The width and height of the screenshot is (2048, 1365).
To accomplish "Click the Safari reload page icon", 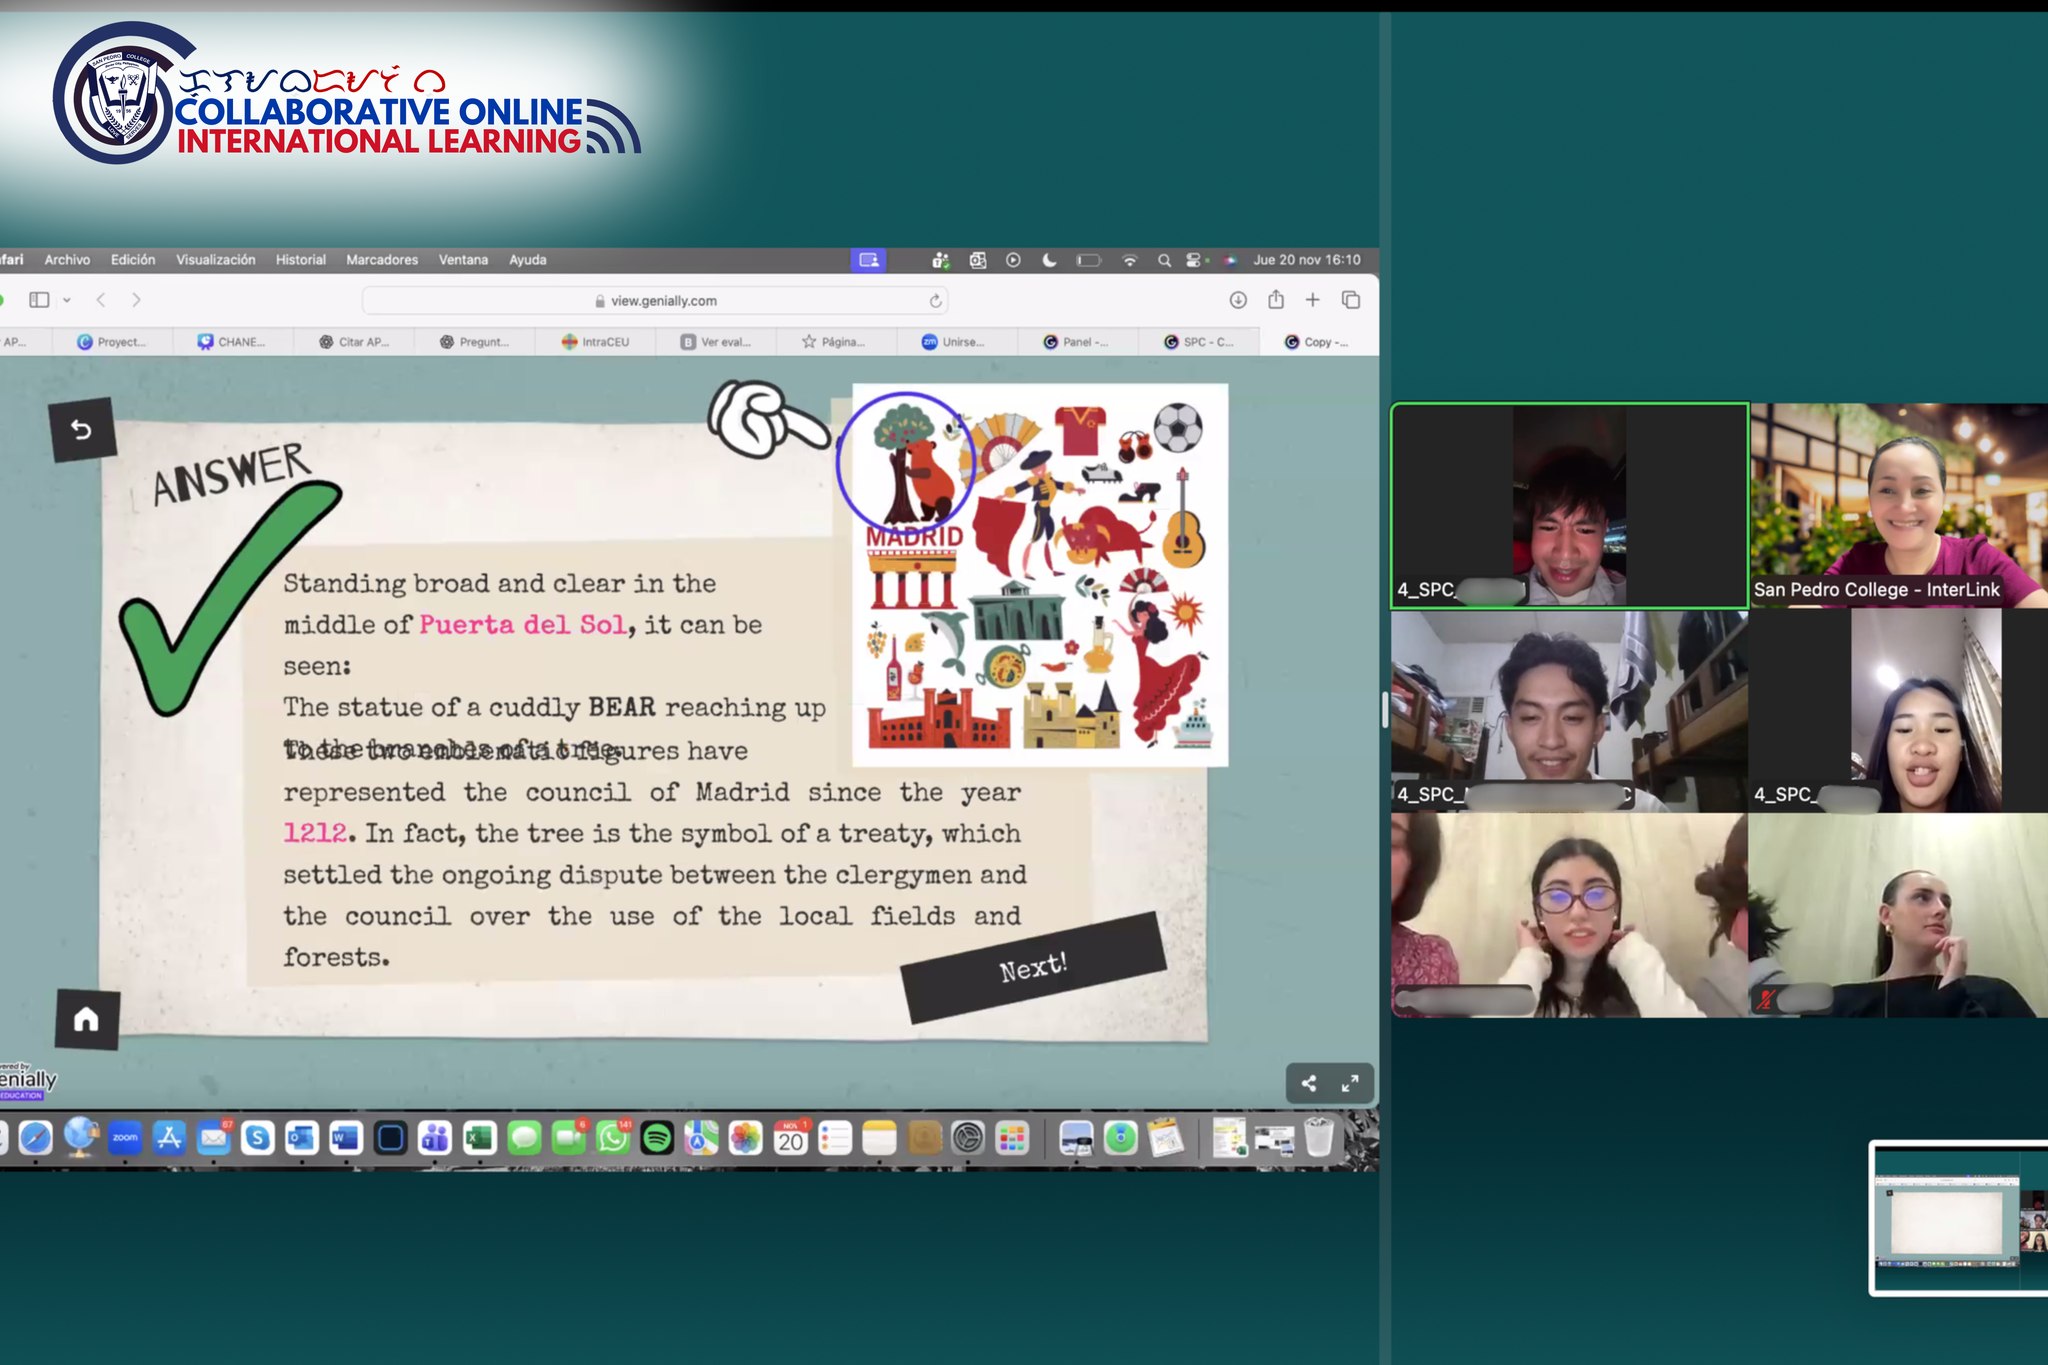I will point(935,301).
